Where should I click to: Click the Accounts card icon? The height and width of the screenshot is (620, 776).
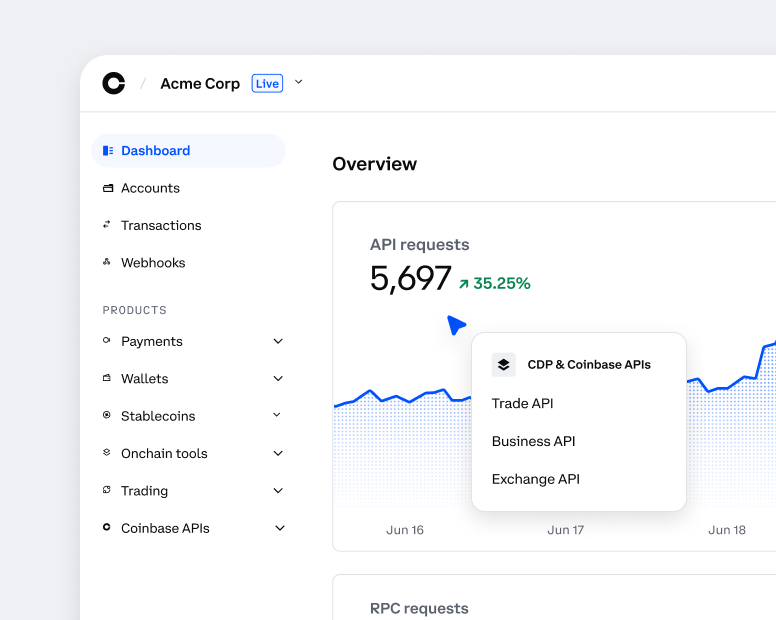coord(108,188)
